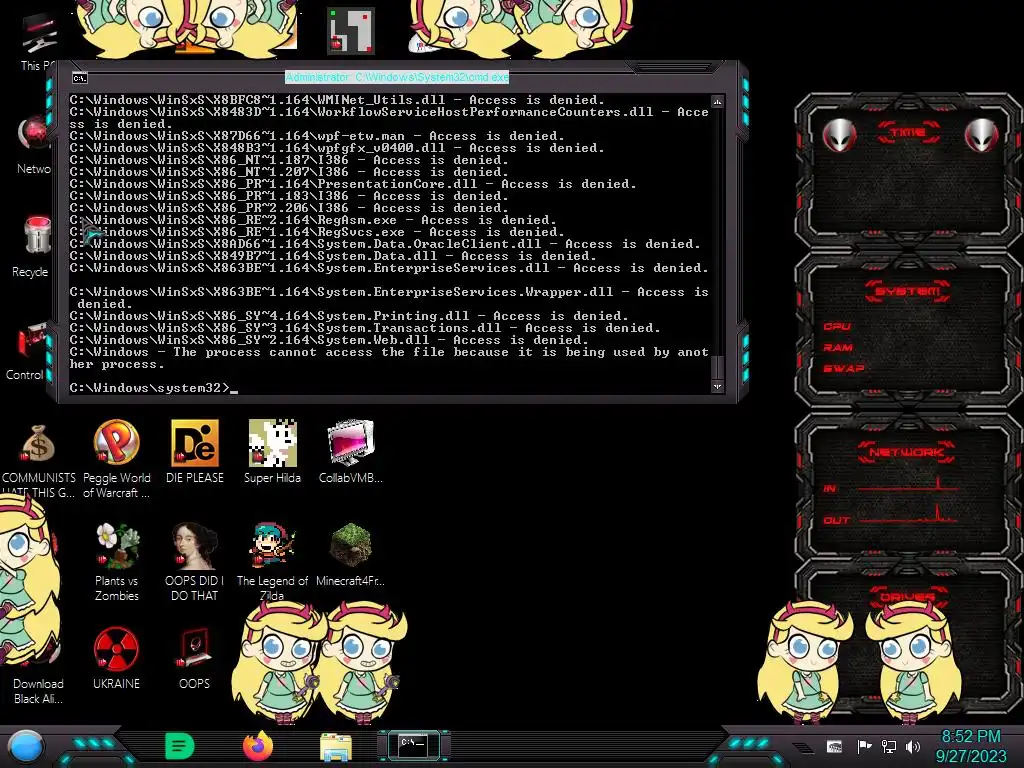Select the gray maze game desktop icon
The height and width of the screenshot is (768, 1024).
[351, 31]
